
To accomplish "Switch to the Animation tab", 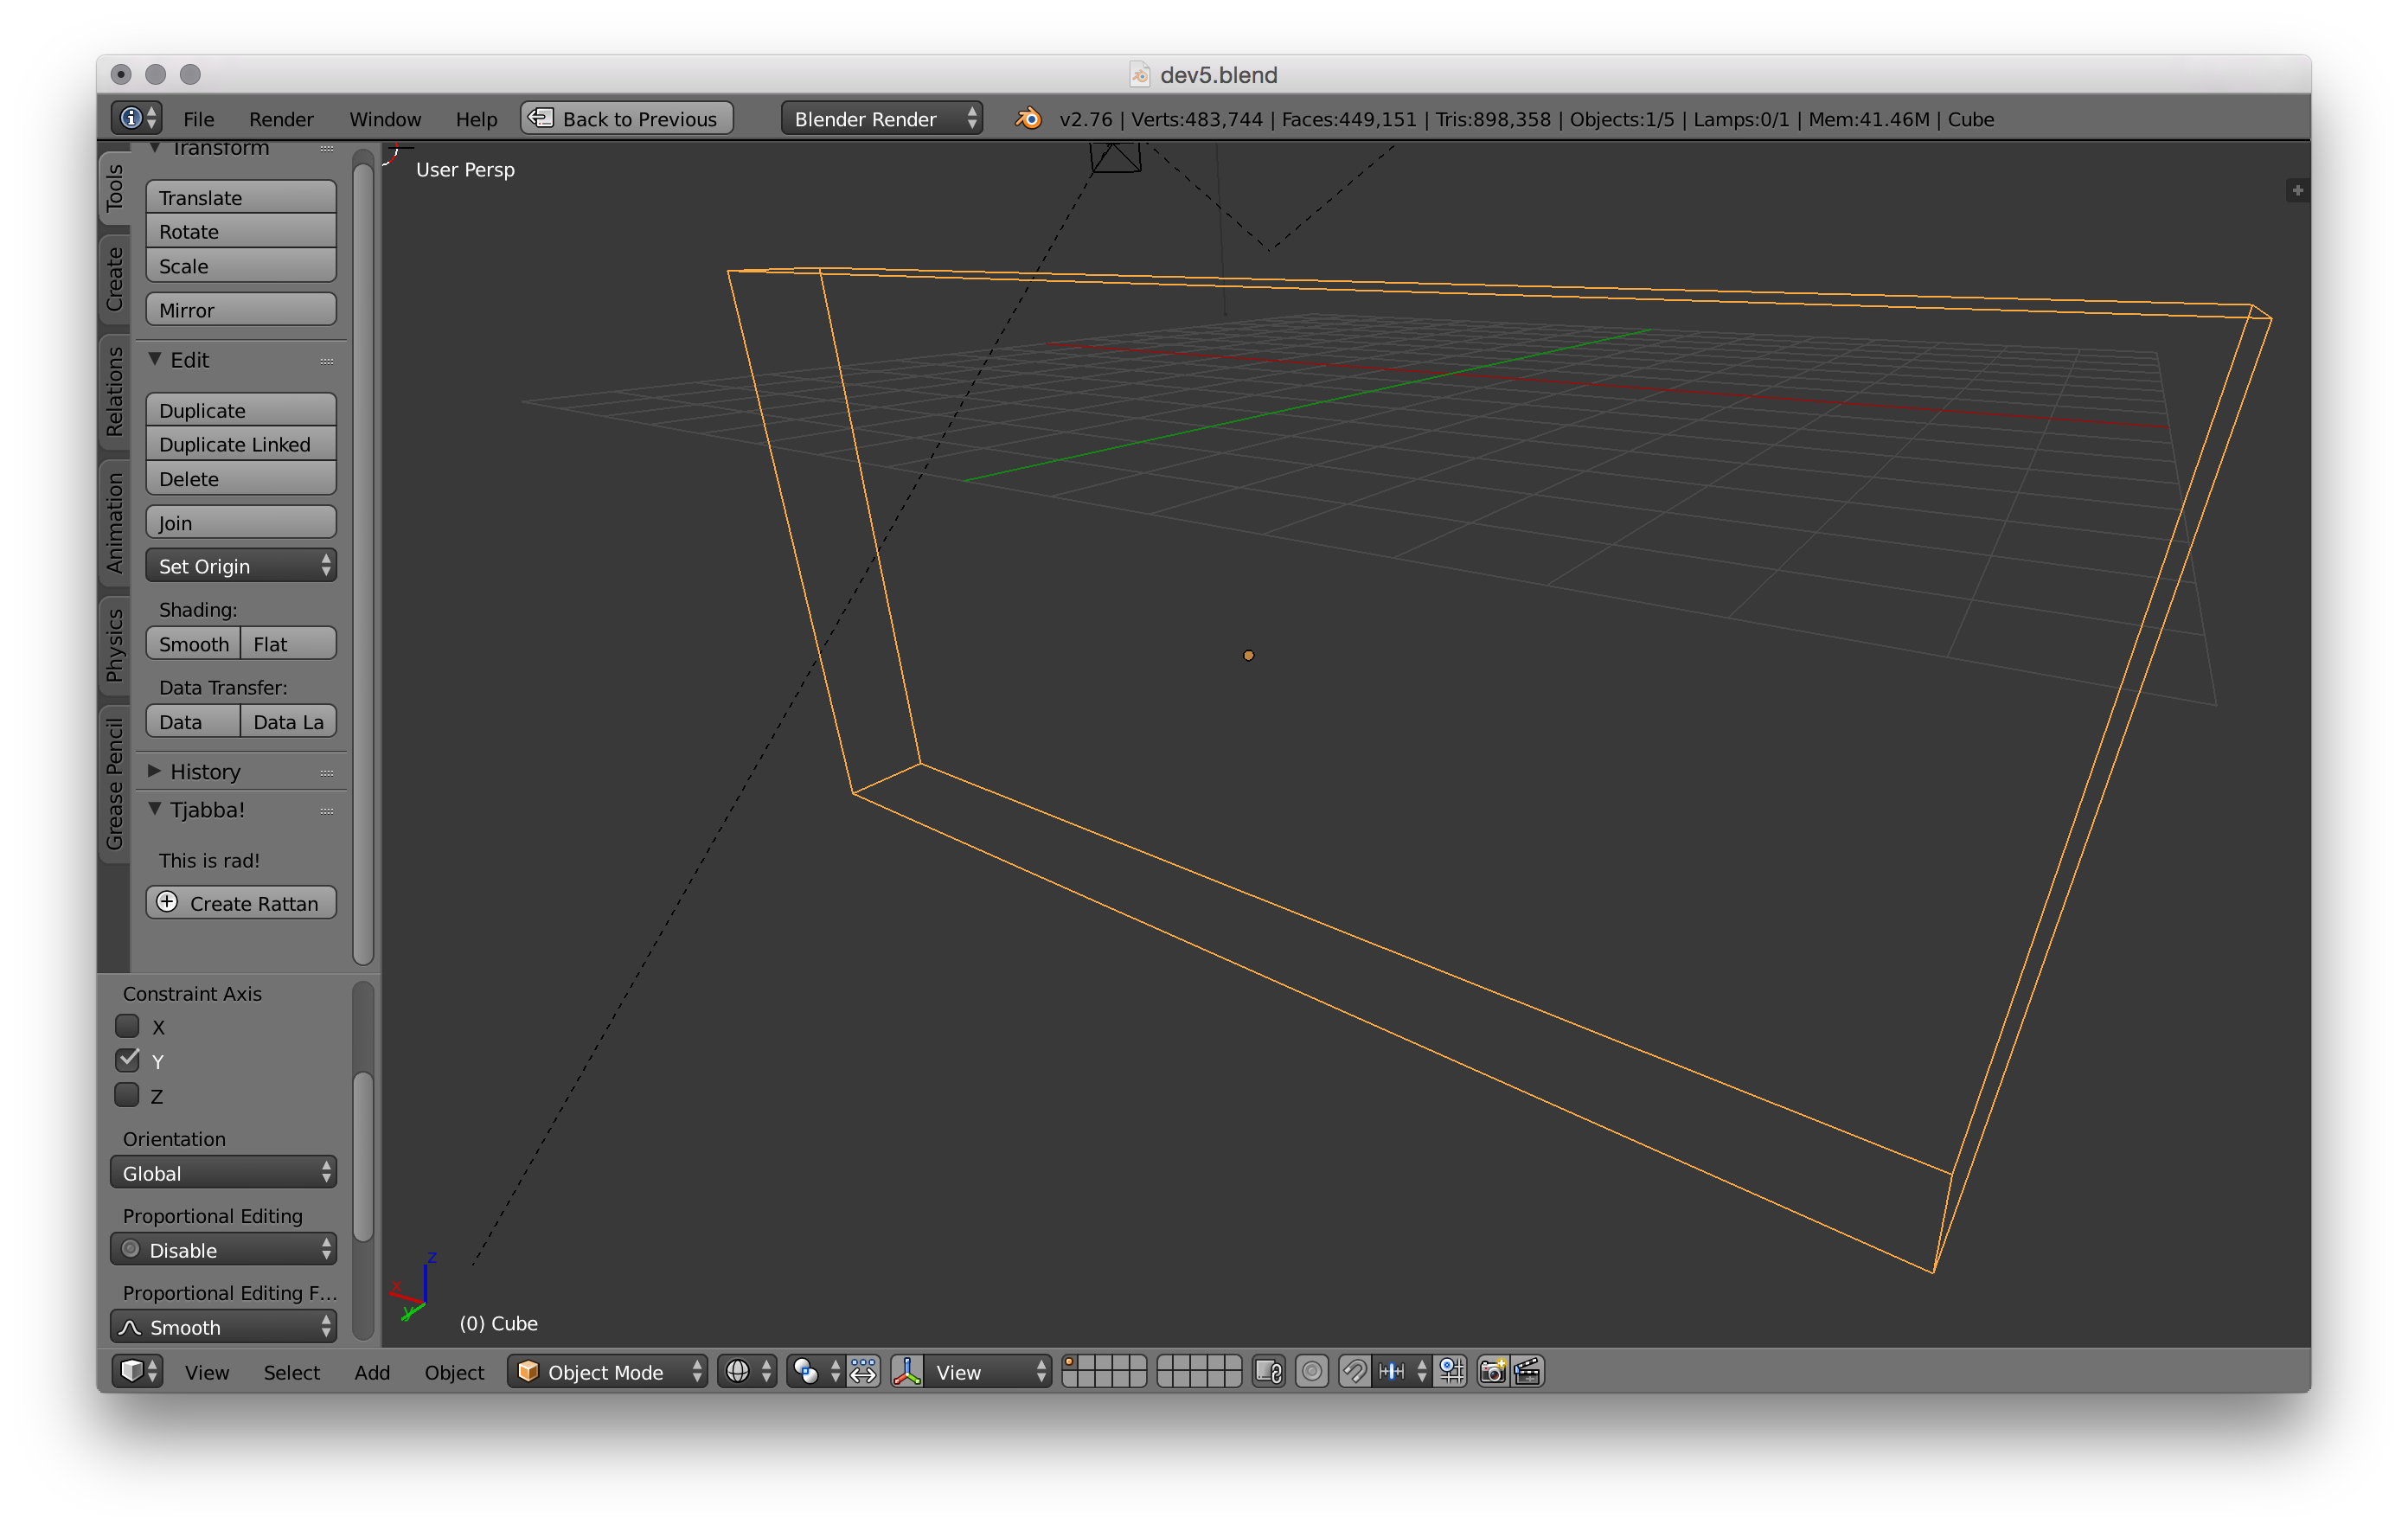I will click(115, 522).
